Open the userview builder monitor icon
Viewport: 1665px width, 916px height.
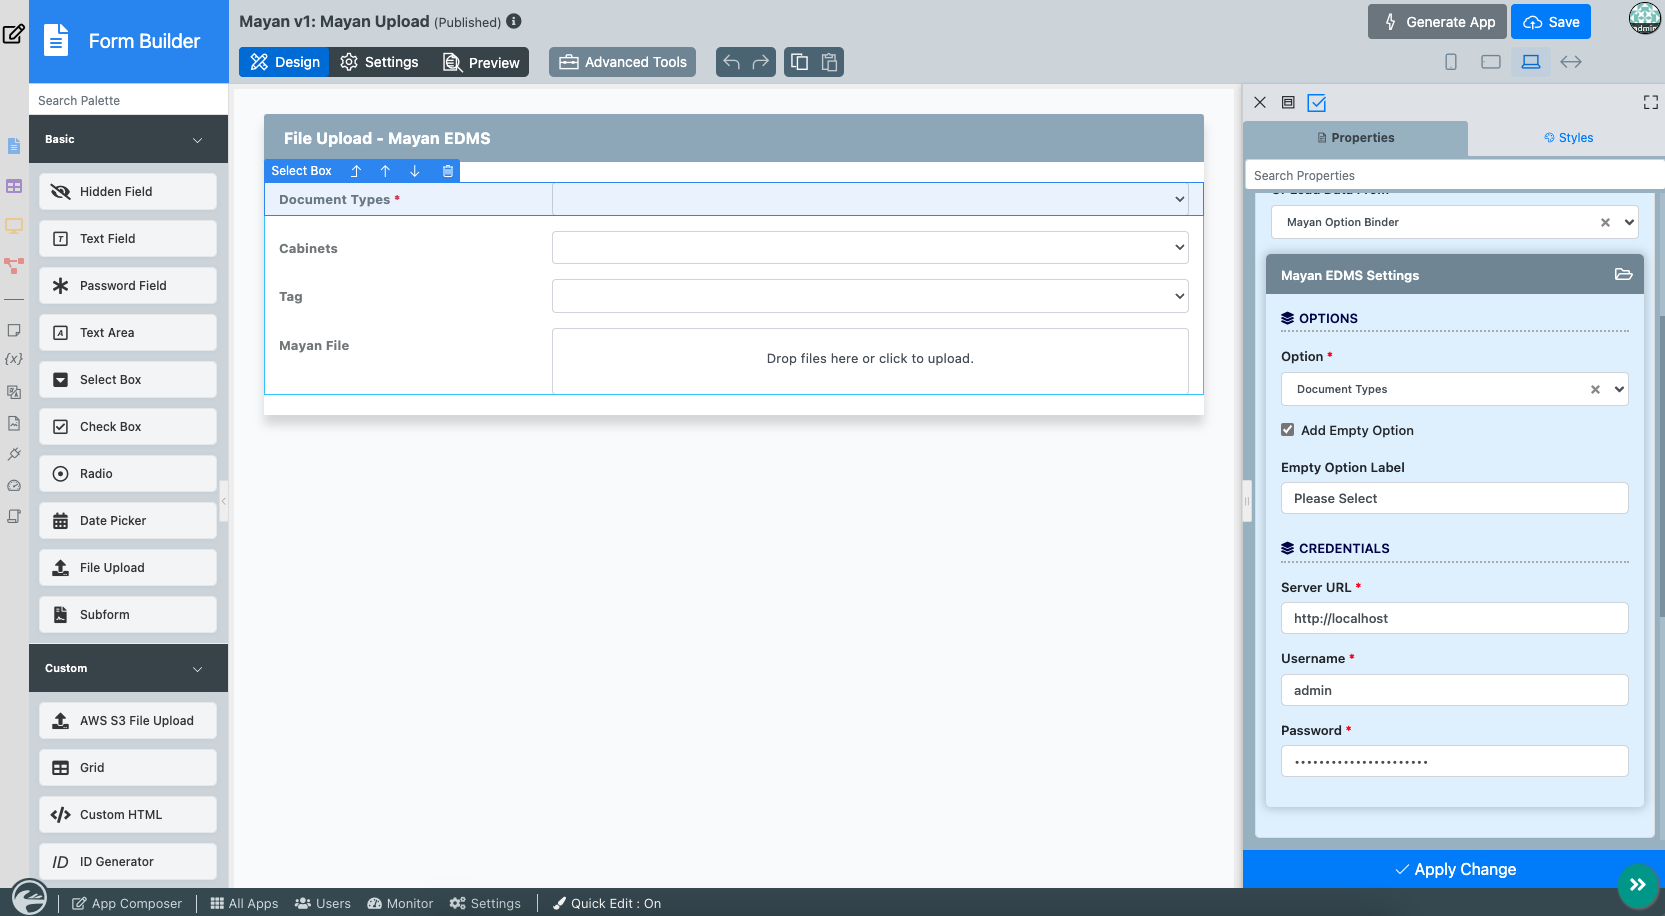pos(14,226)
